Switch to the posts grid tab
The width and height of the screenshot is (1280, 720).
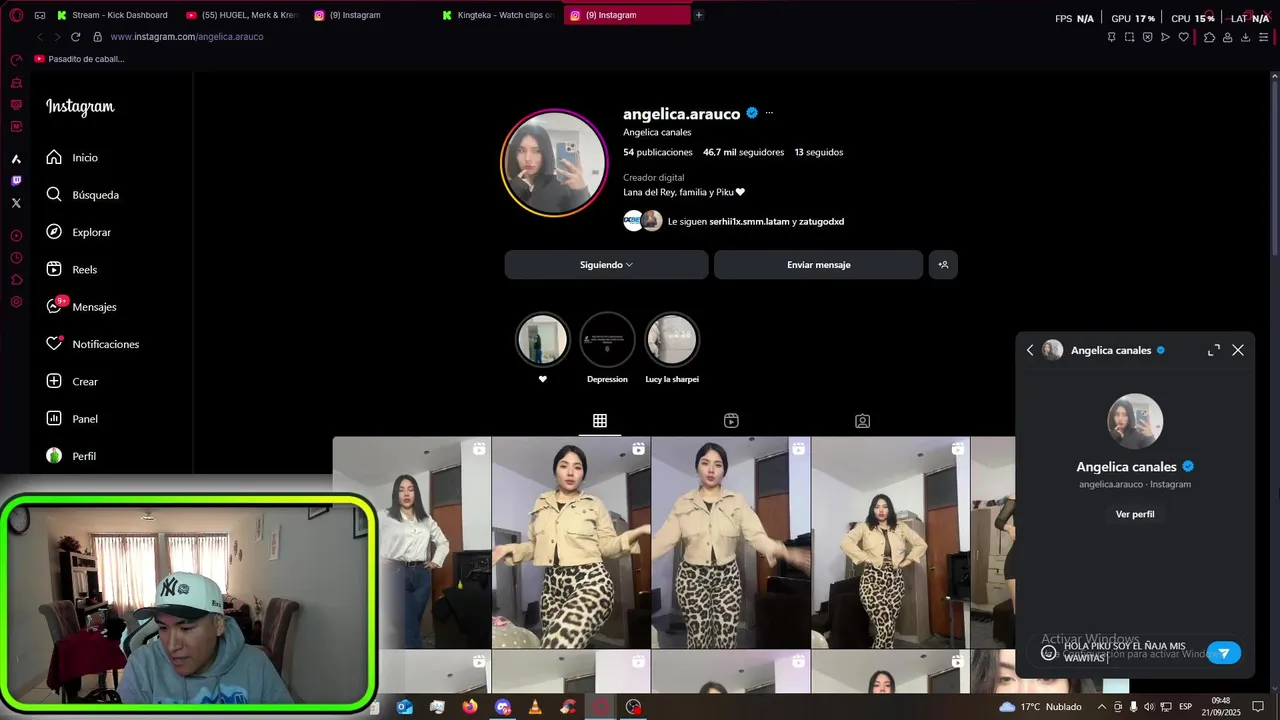(x=600, y=421)
